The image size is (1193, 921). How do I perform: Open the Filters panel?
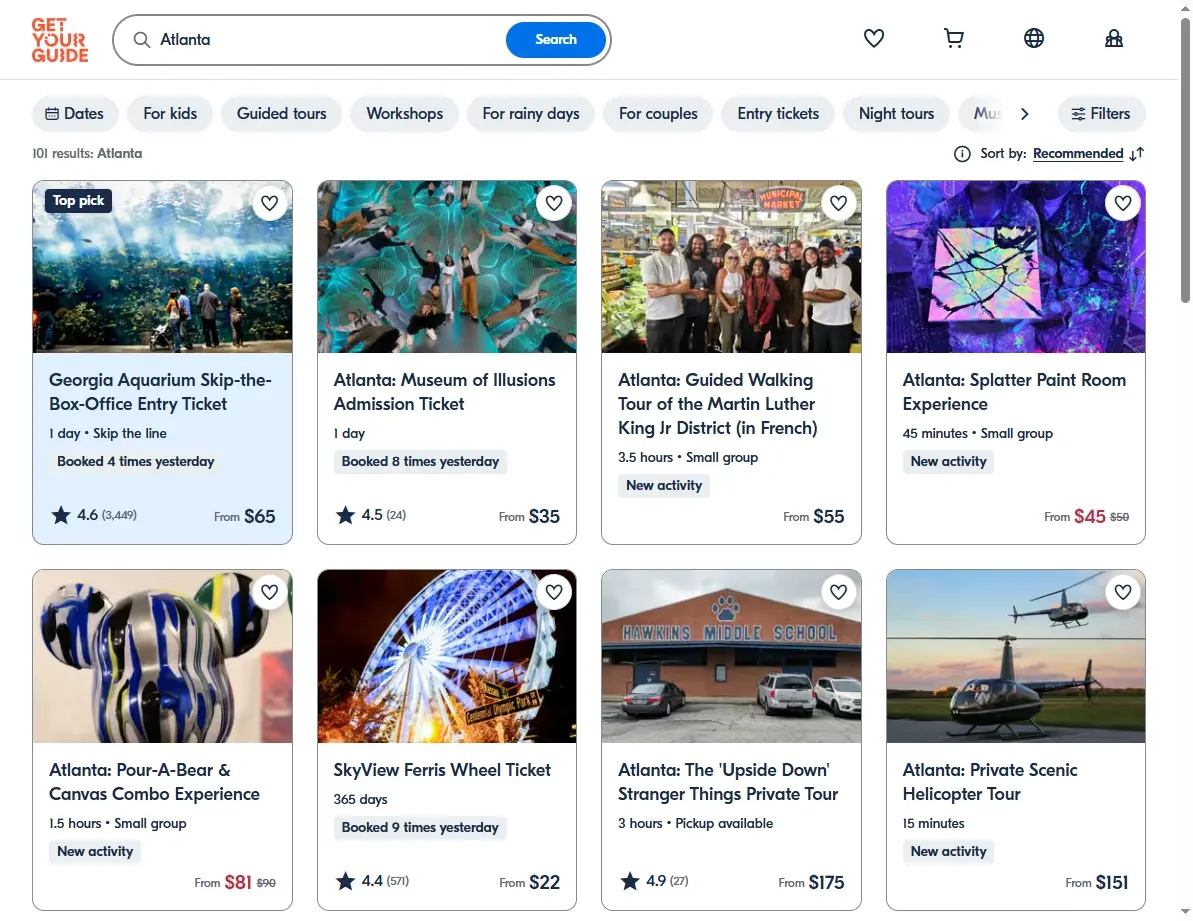[x=1101, y=114]
